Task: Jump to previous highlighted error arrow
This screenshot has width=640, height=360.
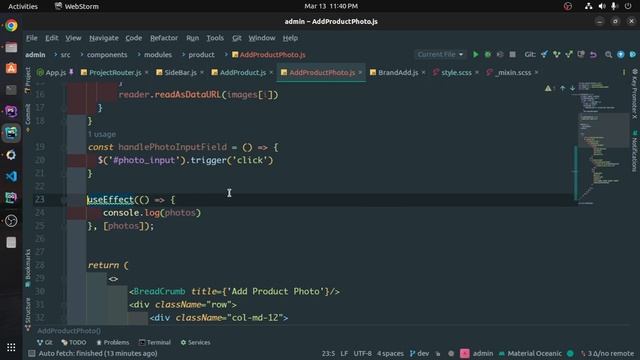Action: pyautogui.click(x=562, y=88)
